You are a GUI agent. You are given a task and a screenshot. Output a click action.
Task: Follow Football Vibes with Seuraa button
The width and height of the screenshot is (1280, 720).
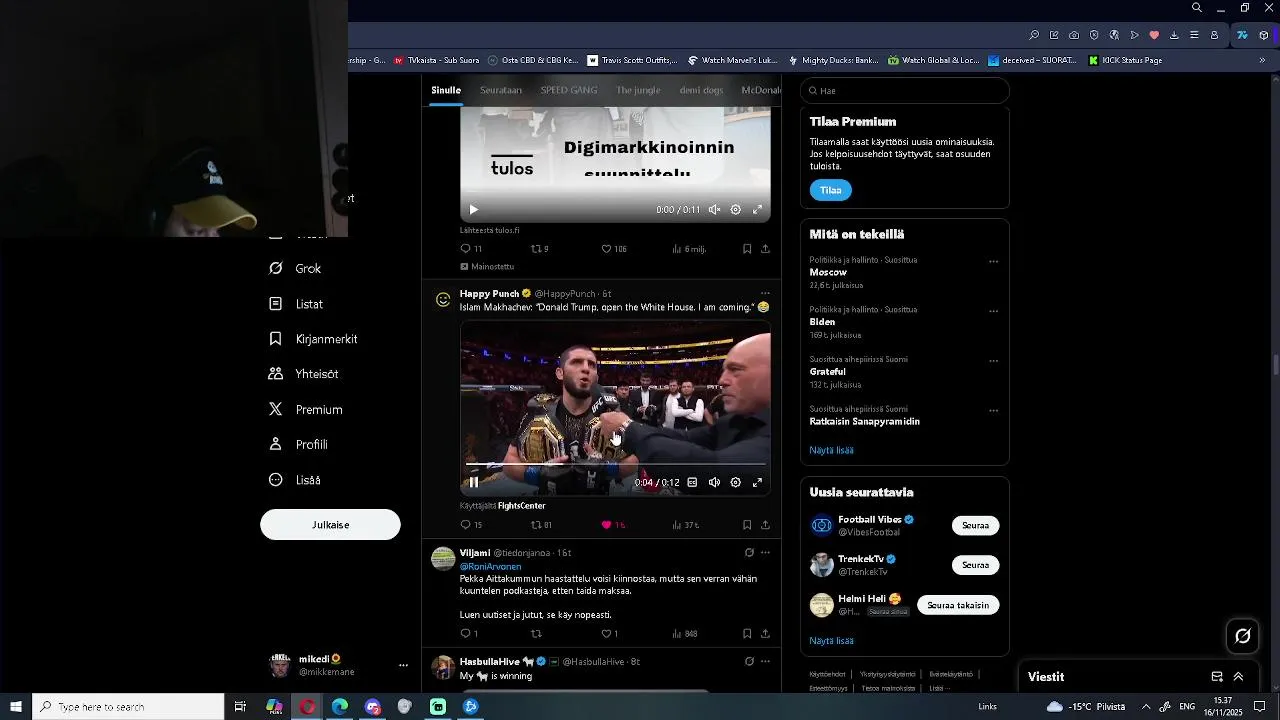click(x=975, y=525)
